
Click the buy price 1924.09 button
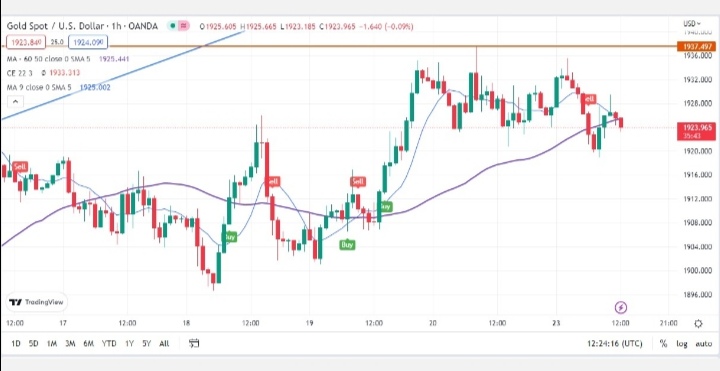[88, 42]
